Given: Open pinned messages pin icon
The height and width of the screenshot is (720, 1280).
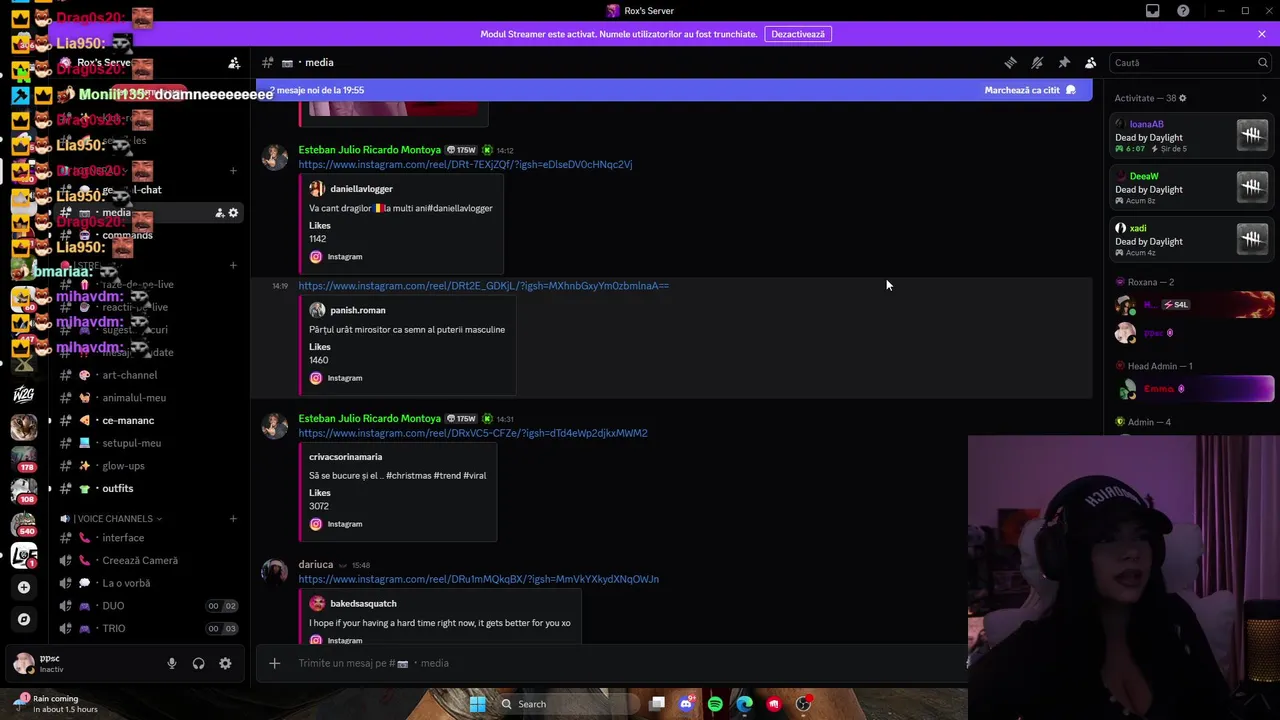Looking at the screenshot, I should pyautogui.click(x=1064, y=62).
